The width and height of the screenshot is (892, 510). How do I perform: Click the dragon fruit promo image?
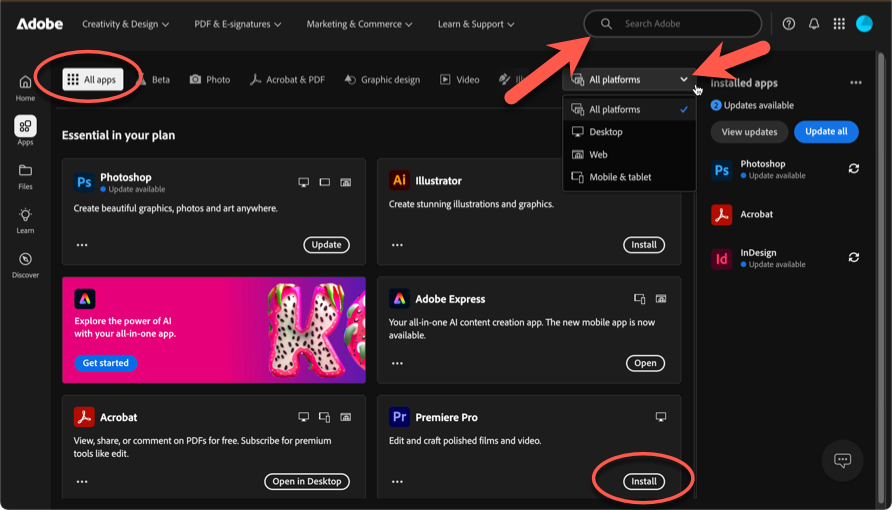316,330
